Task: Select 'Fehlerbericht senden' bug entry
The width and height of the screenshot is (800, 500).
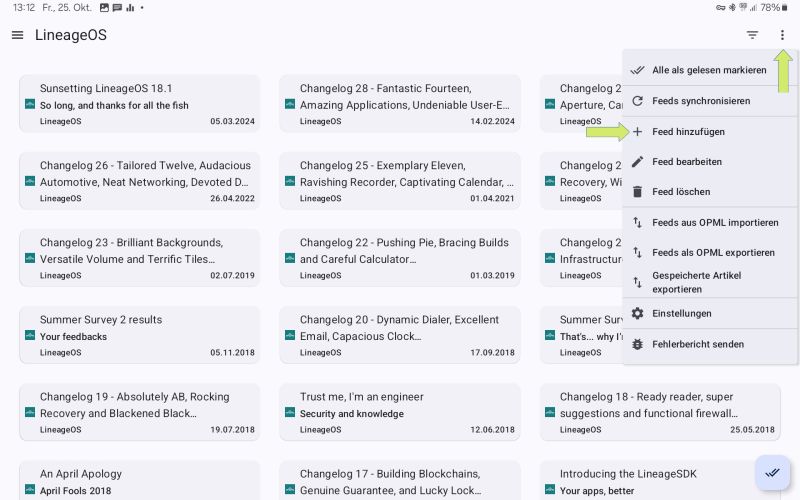Action: pyautogui.click(x=697, y=344)
